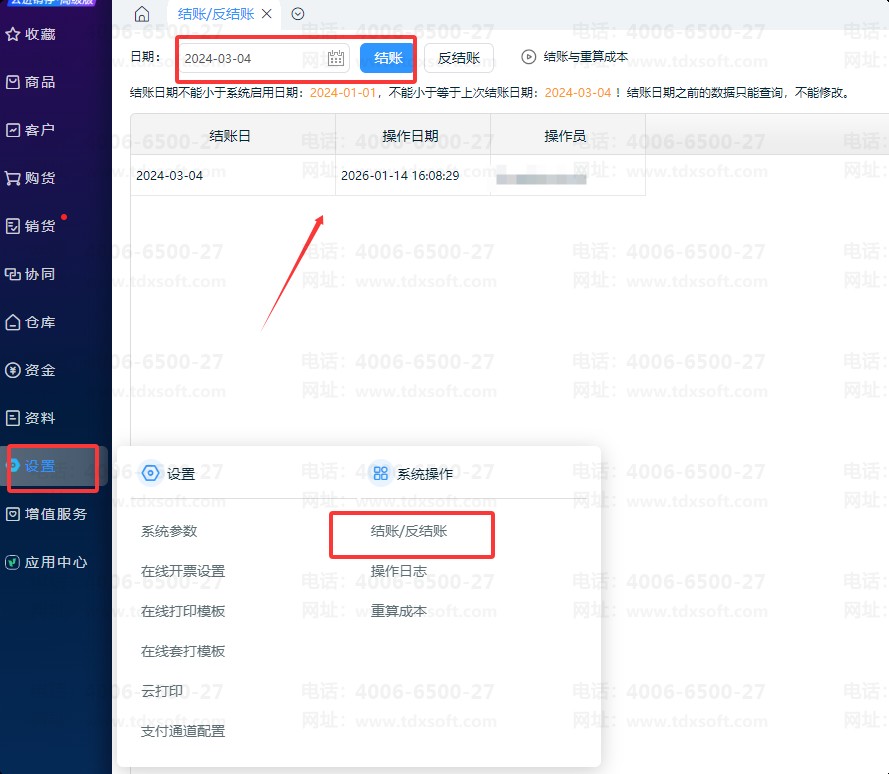
Task: Click the blue 结账 button
Action: pyautogui.click(x=387, y=58)
